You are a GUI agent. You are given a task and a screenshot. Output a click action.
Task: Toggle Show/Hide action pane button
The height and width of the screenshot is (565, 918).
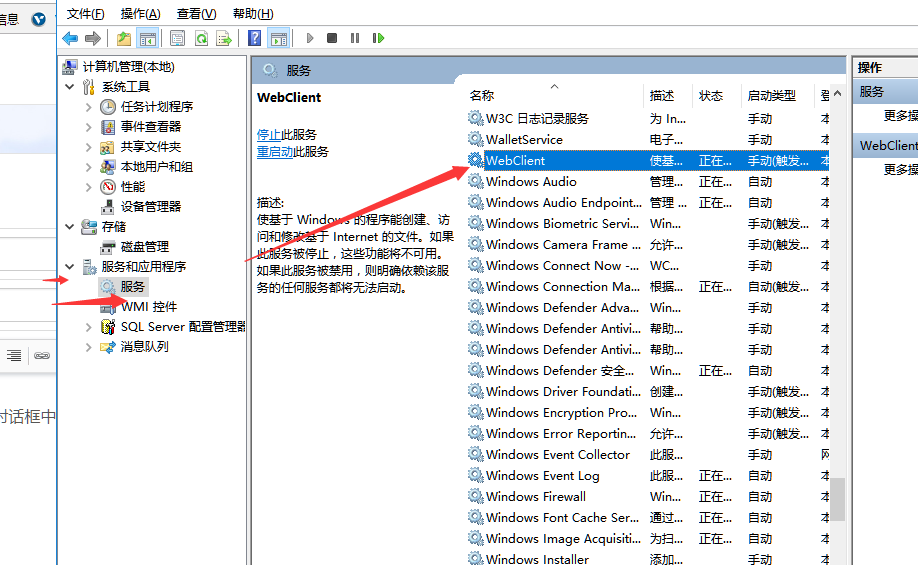coord(279,38)
